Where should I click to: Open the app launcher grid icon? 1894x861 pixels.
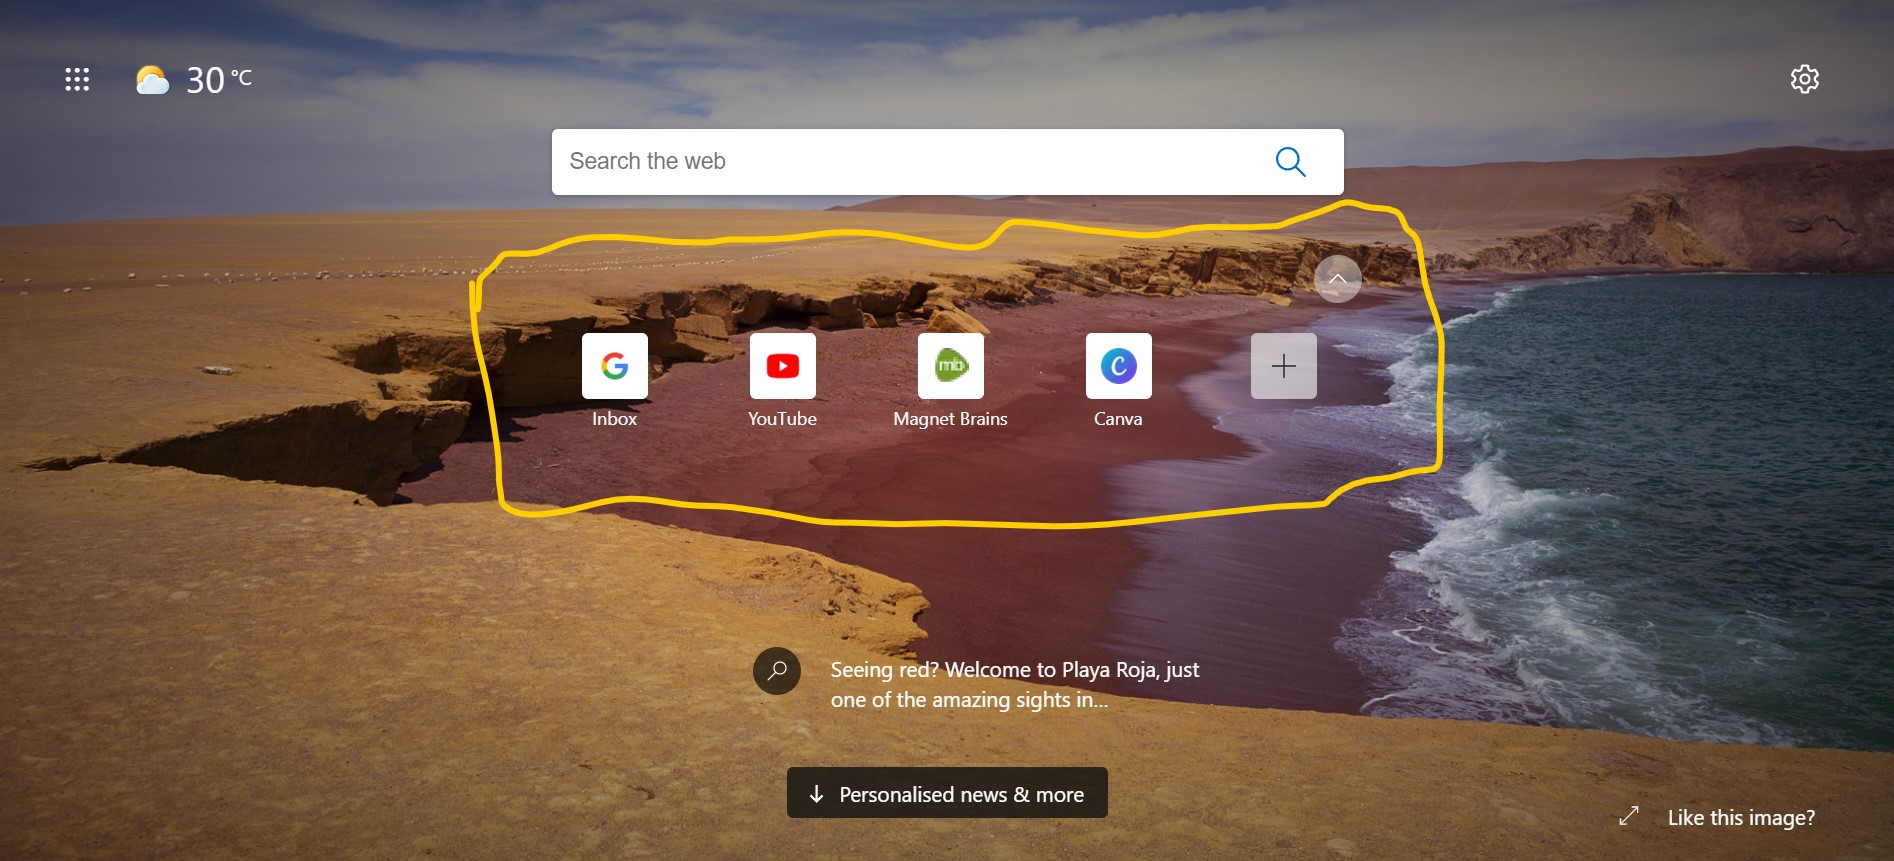(77, 79)
